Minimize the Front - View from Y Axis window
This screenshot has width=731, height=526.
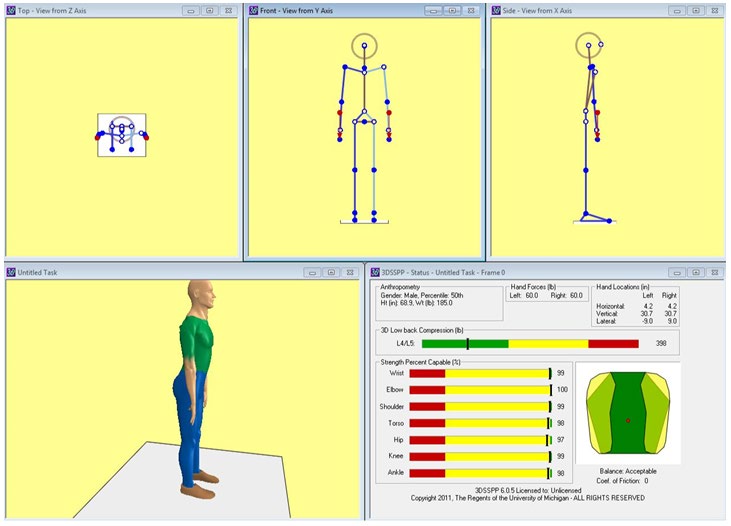click(x=433, y=10)
